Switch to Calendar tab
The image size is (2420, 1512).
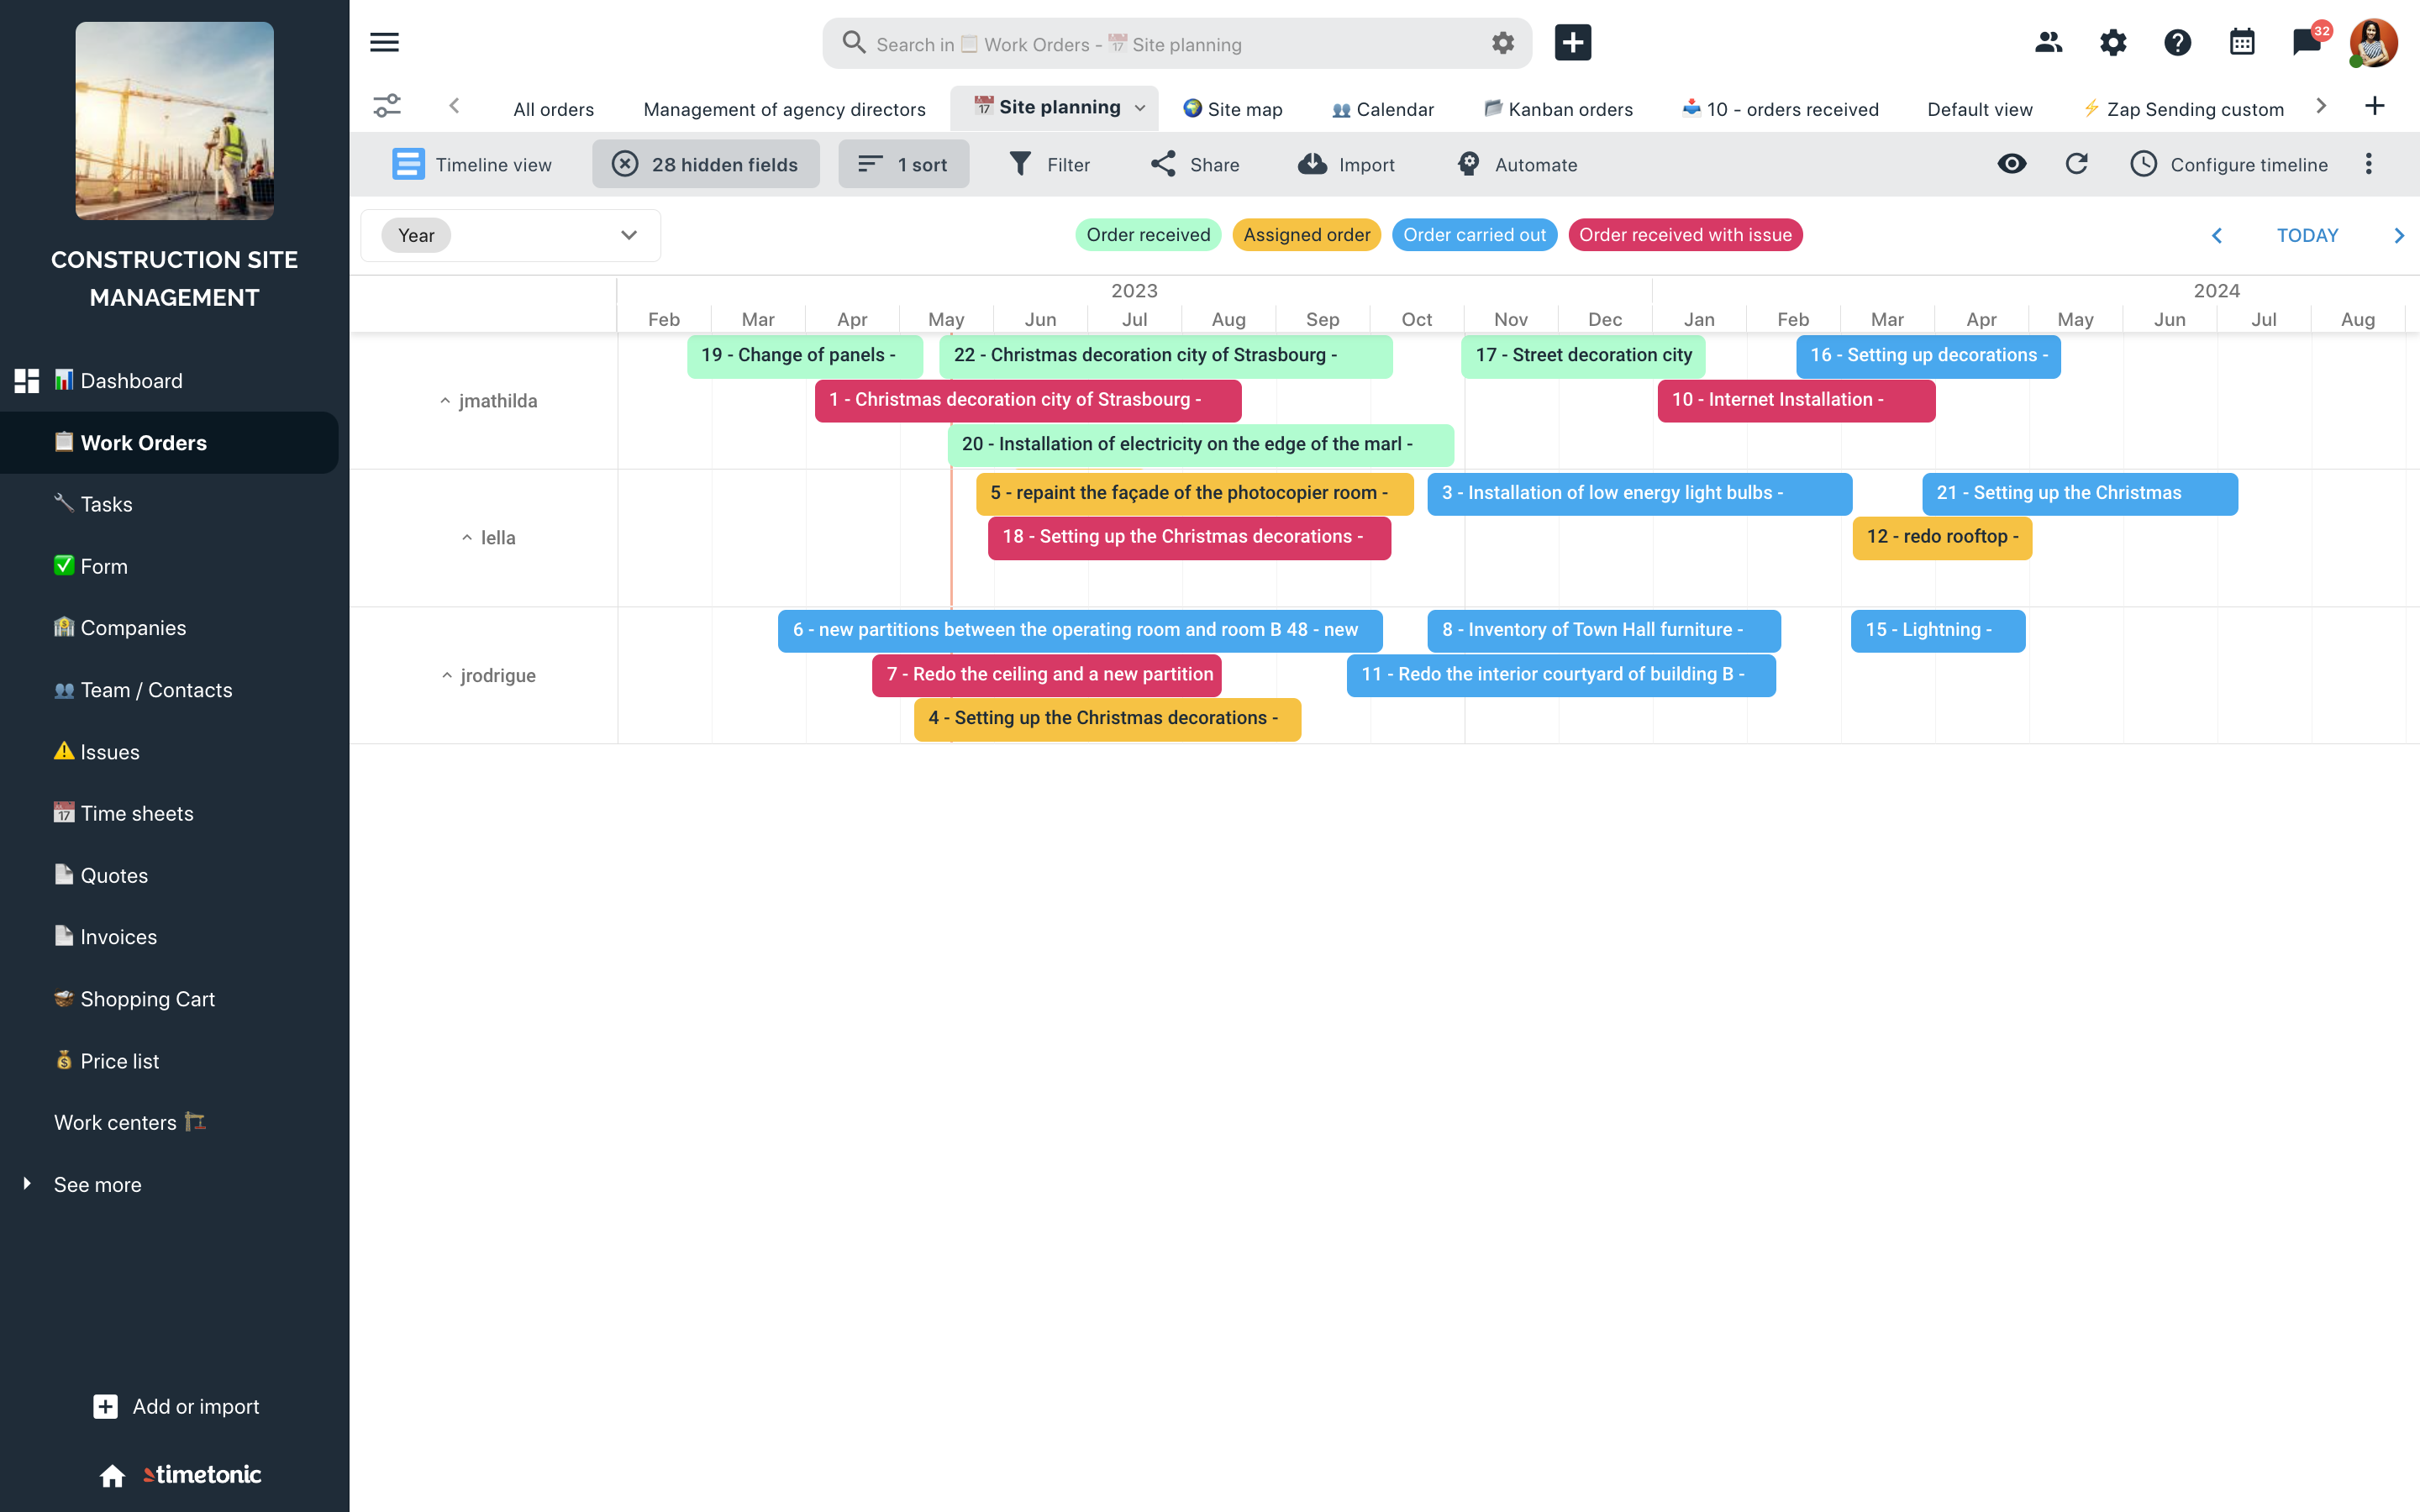[1383, 109]
